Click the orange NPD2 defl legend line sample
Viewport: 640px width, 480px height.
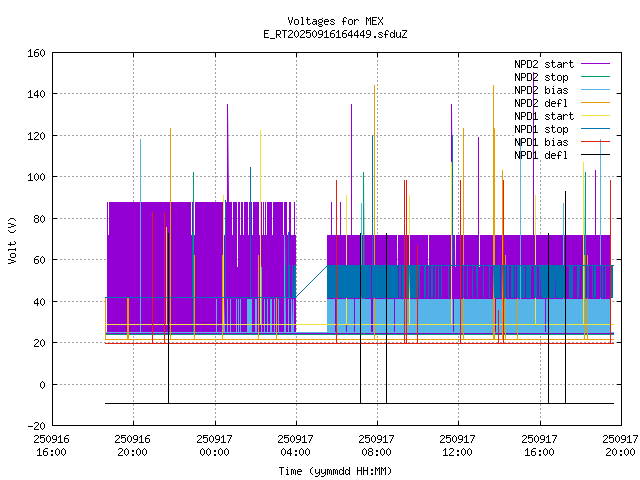[594, 103]
